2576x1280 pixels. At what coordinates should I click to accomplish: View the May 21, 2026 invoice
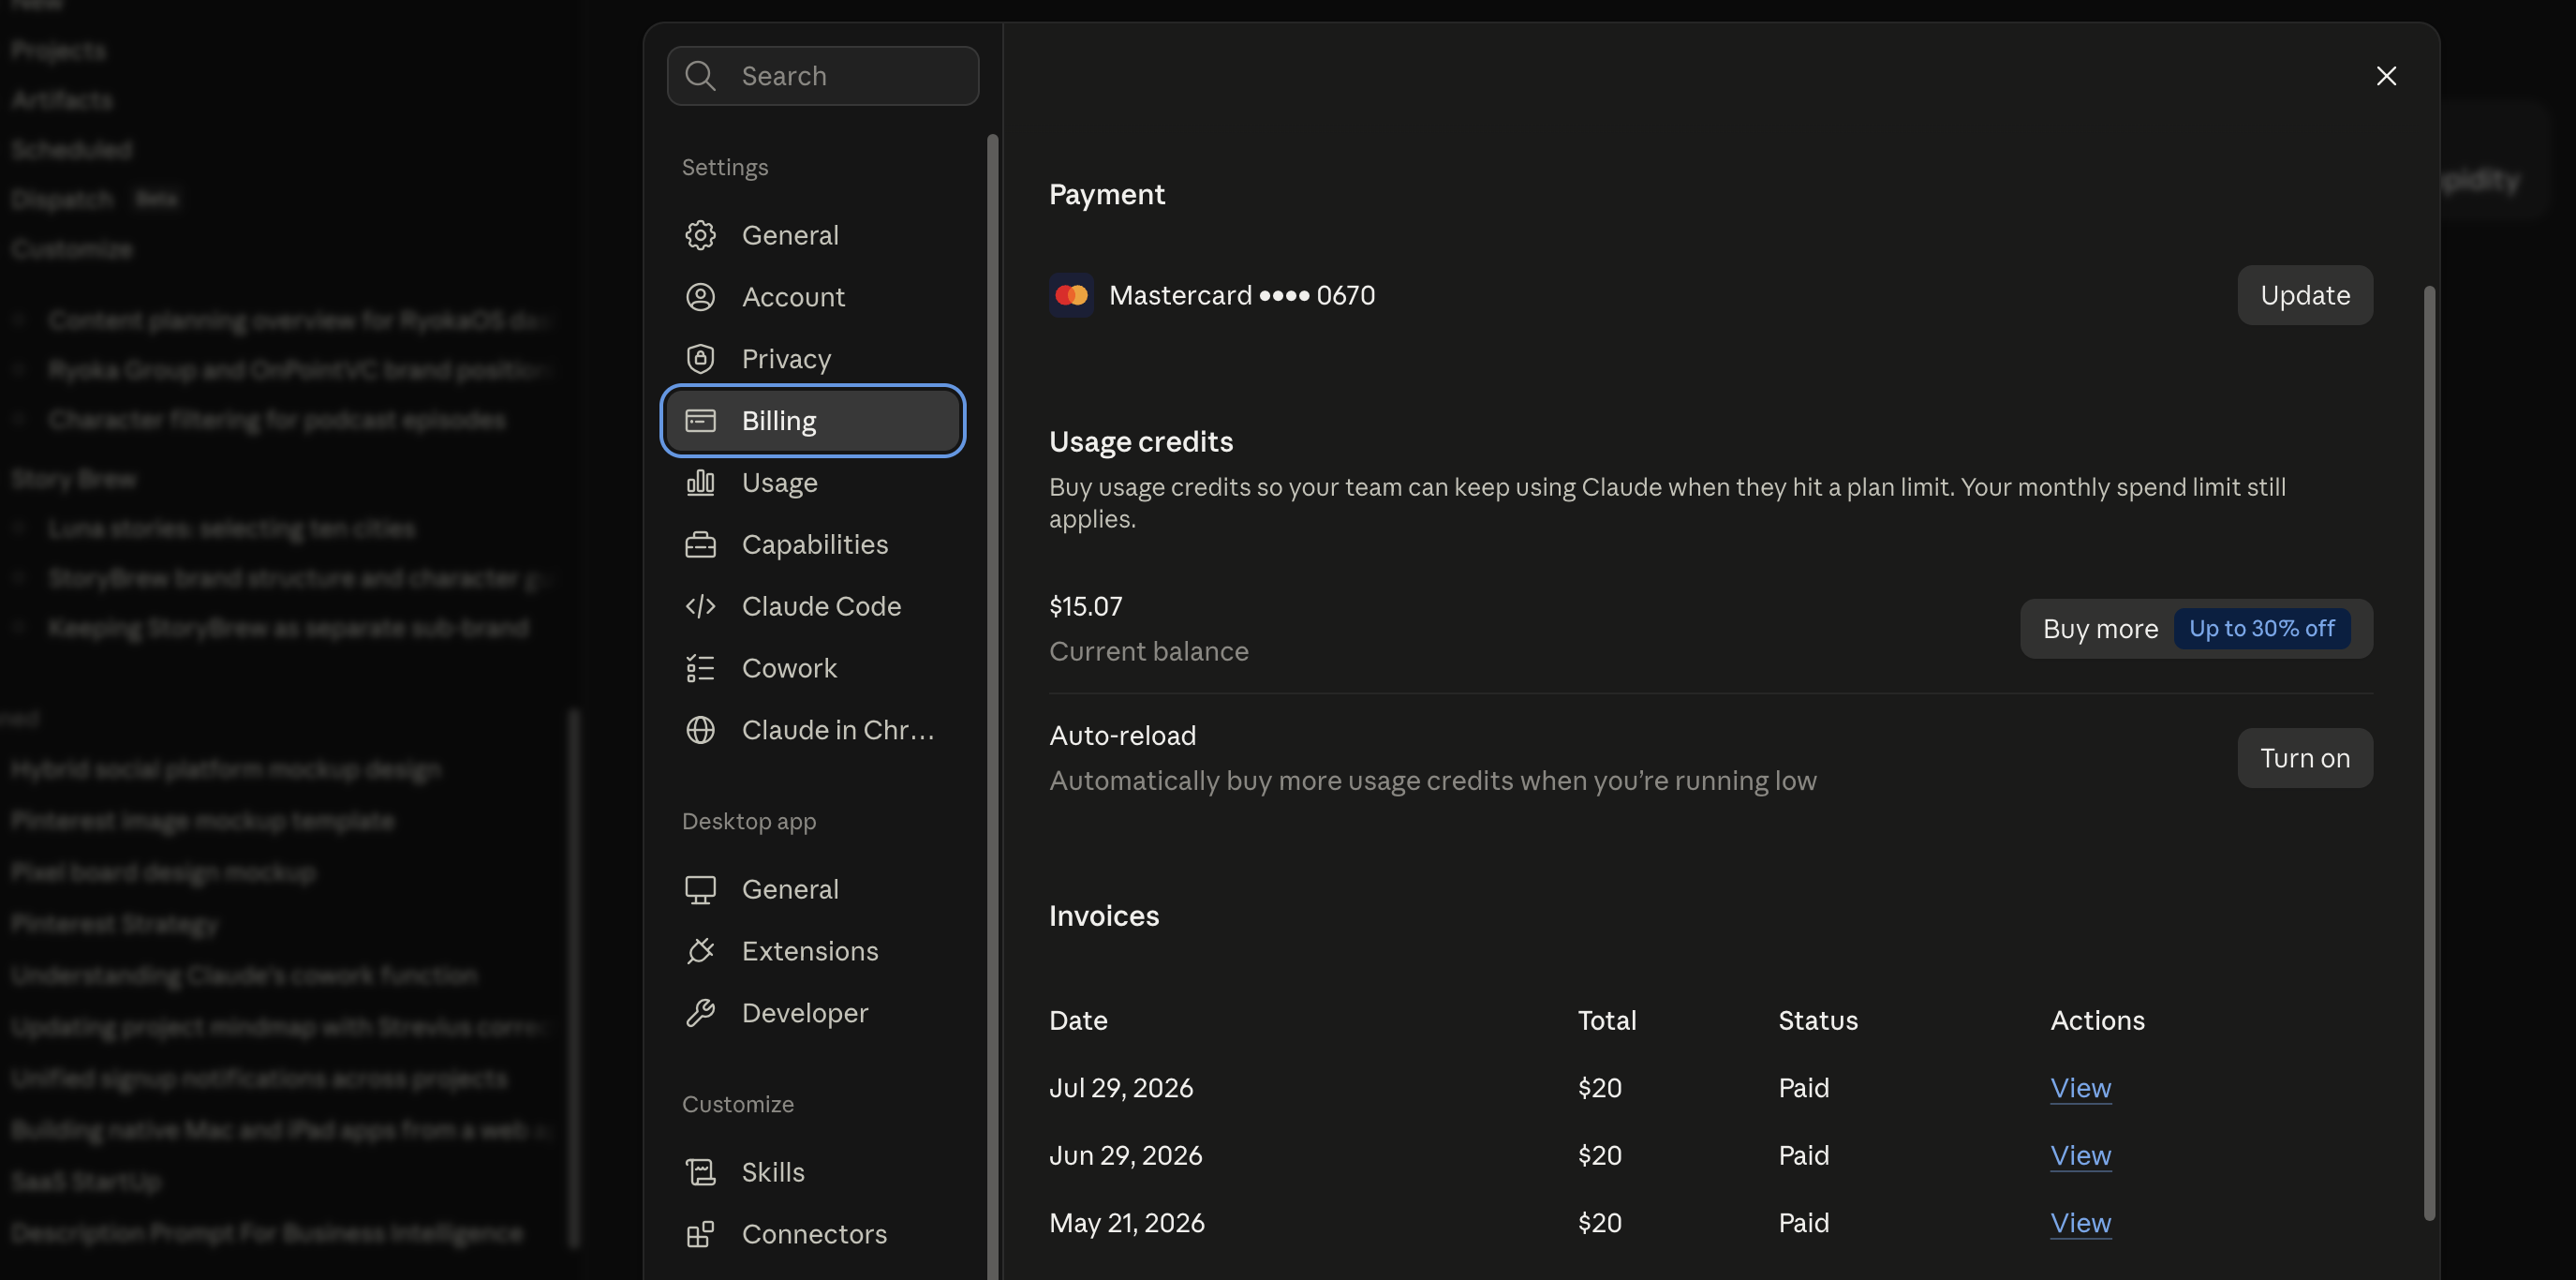2080,1223
